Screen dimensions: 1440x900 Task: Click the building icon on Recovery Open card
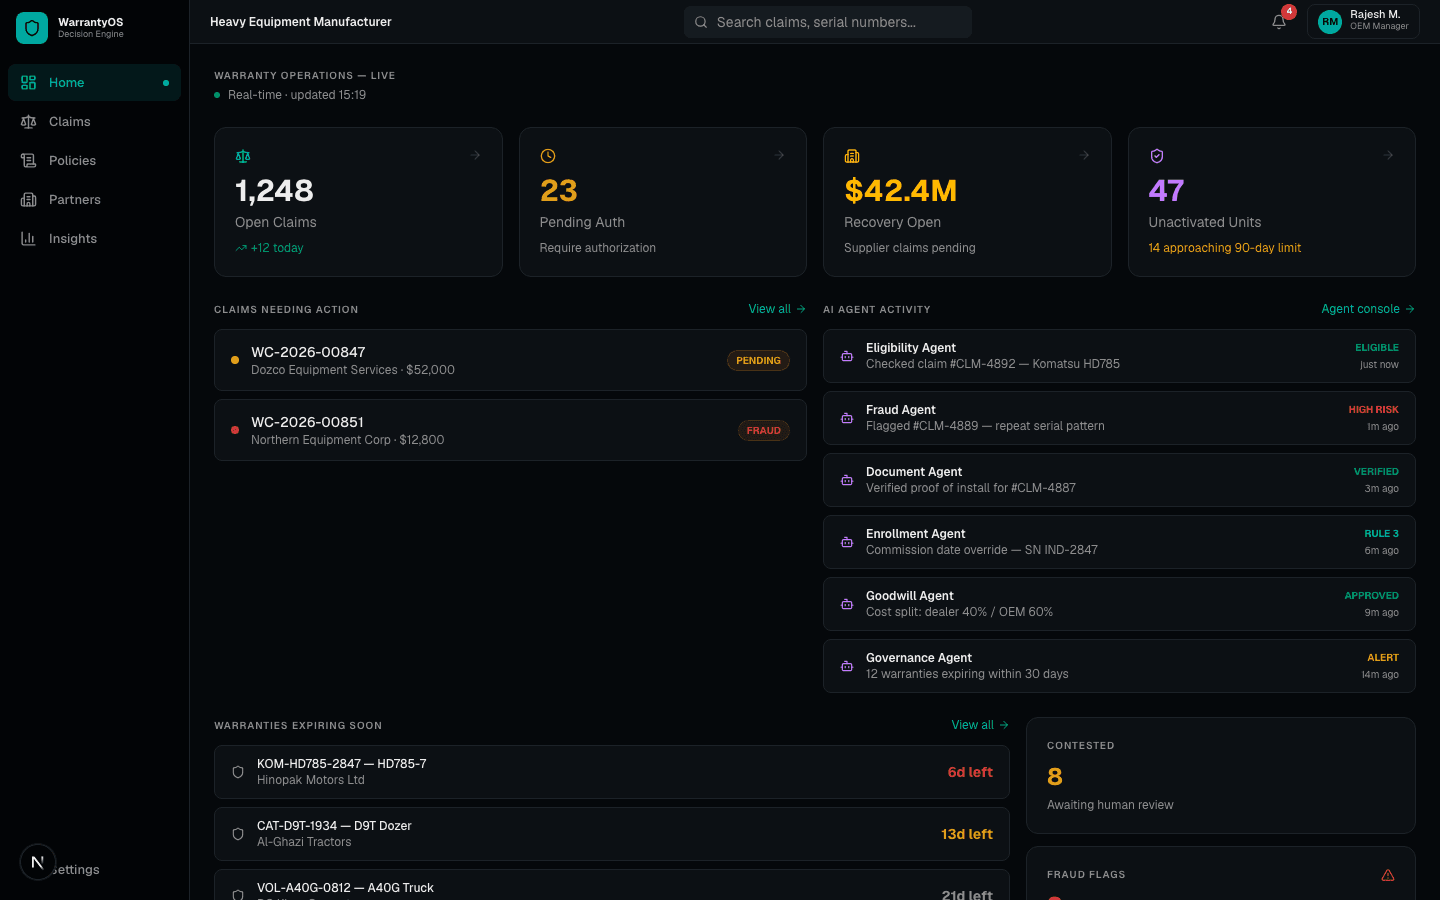852,156
